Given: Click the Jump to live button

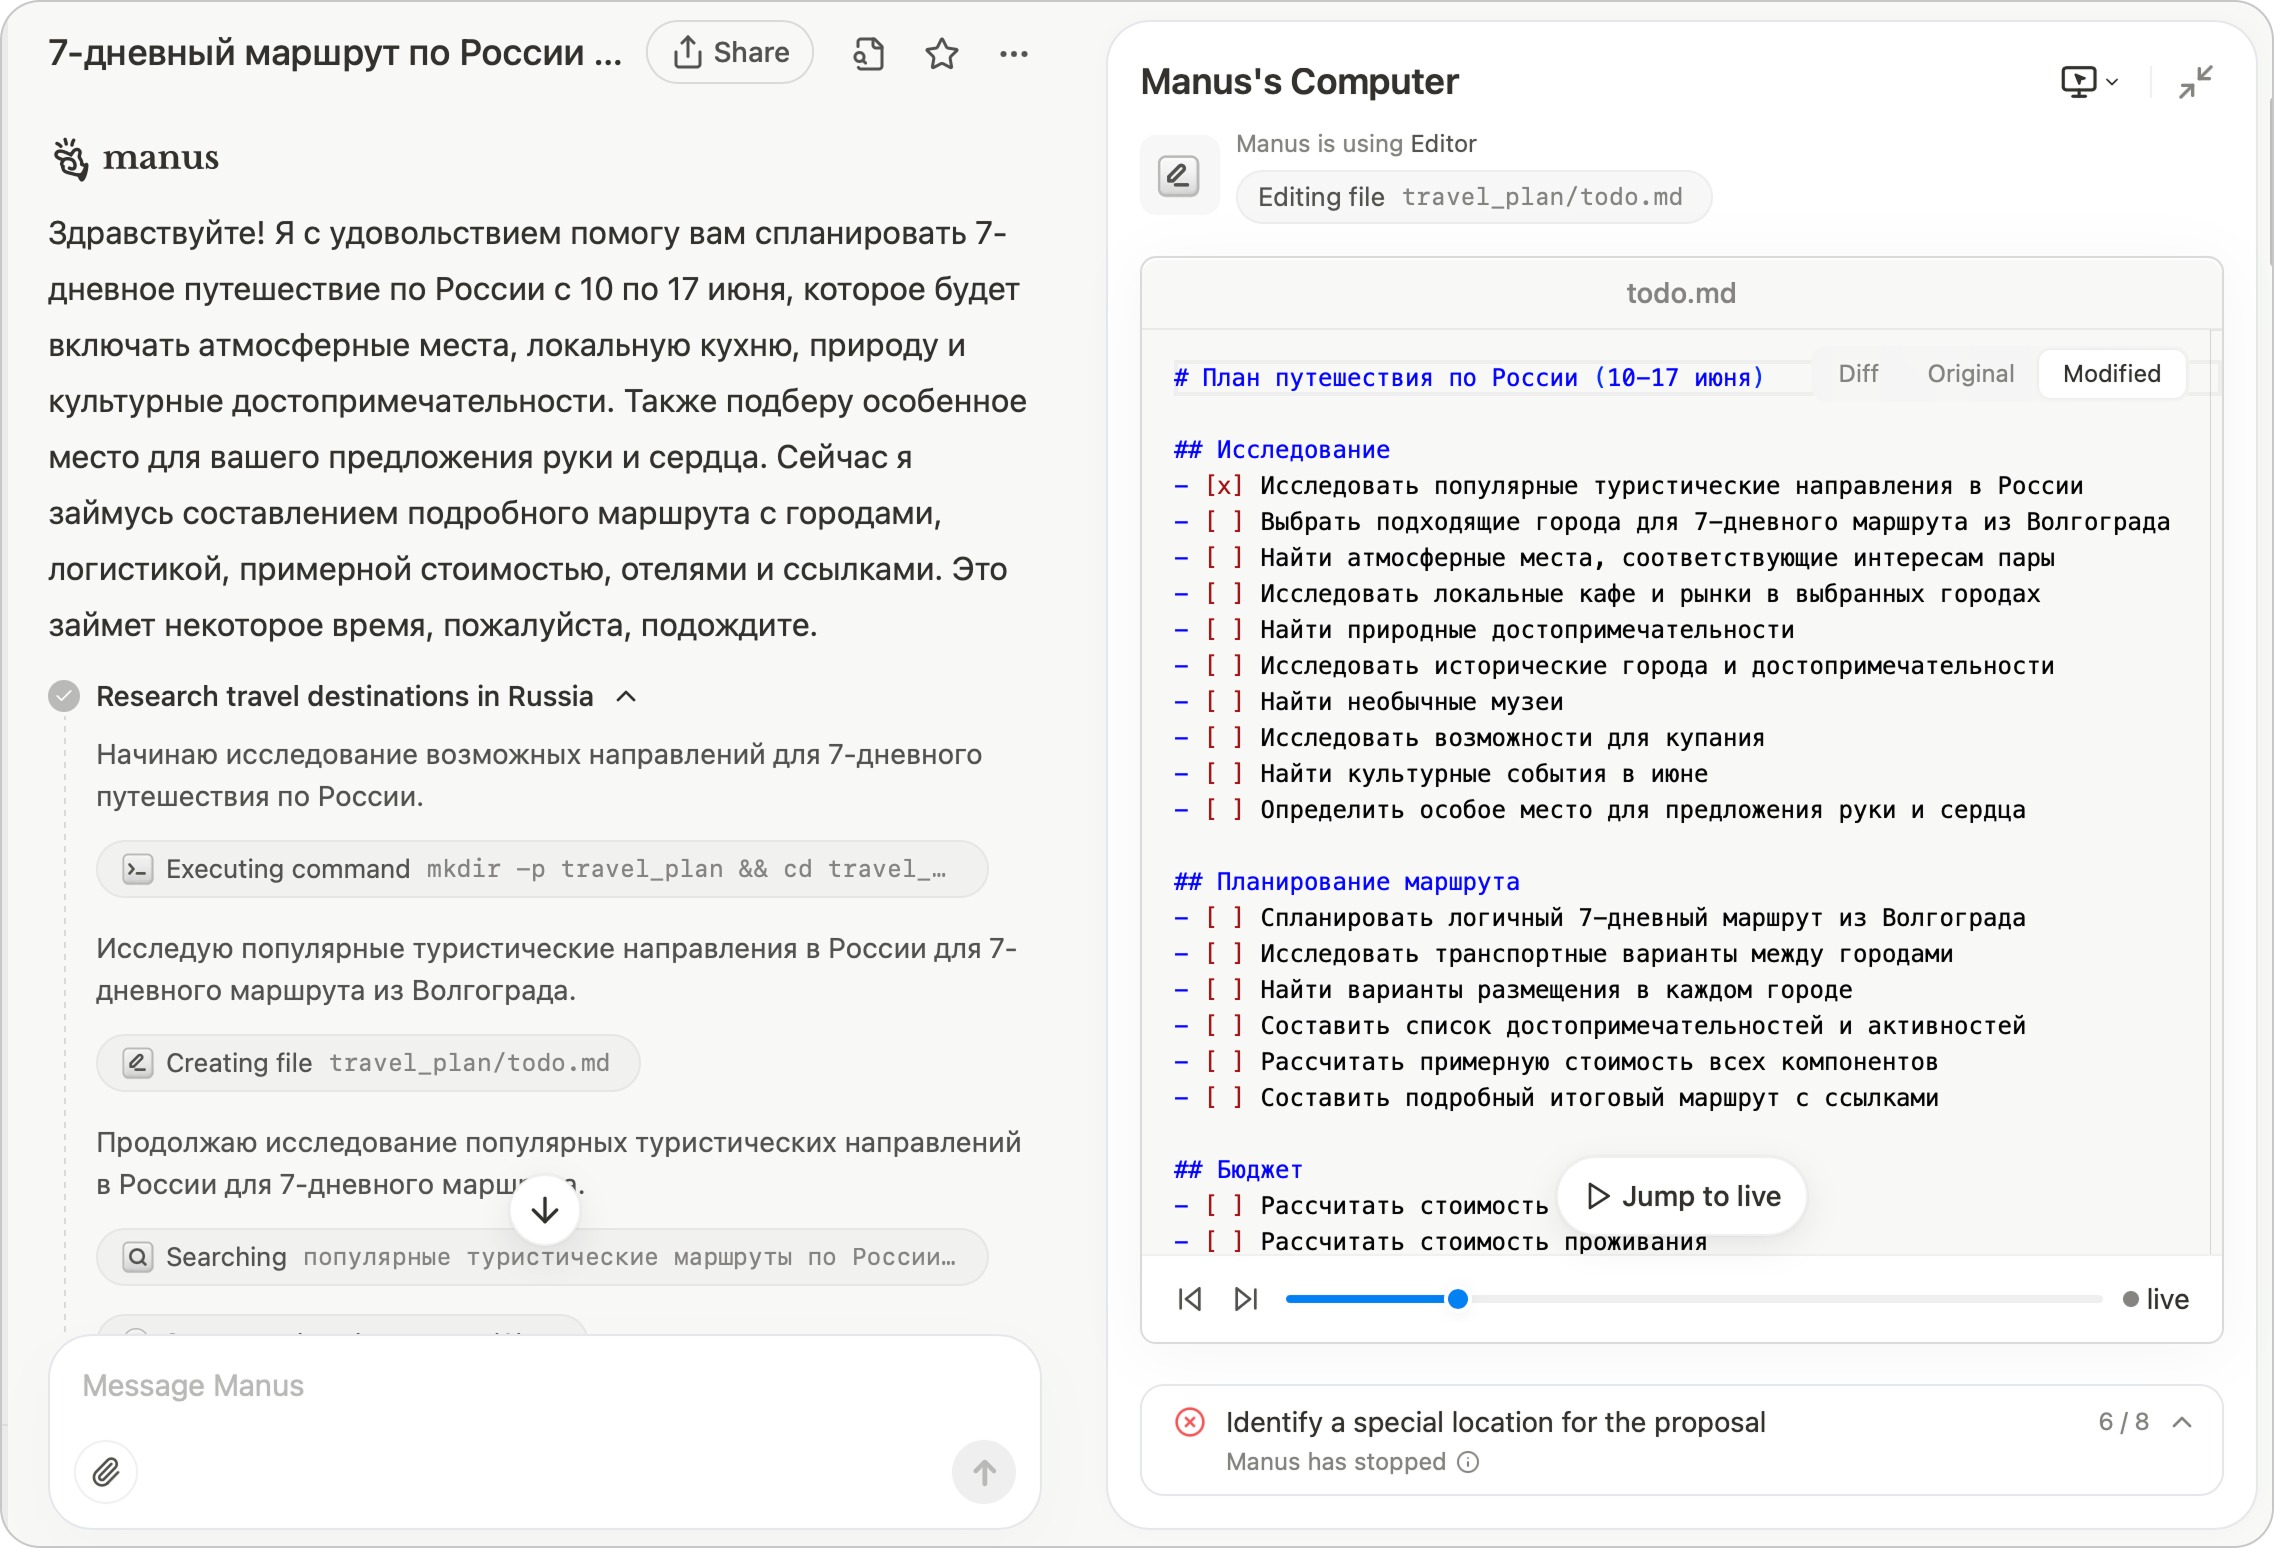Looking at the screenshot, I should coord(1683,1196).
